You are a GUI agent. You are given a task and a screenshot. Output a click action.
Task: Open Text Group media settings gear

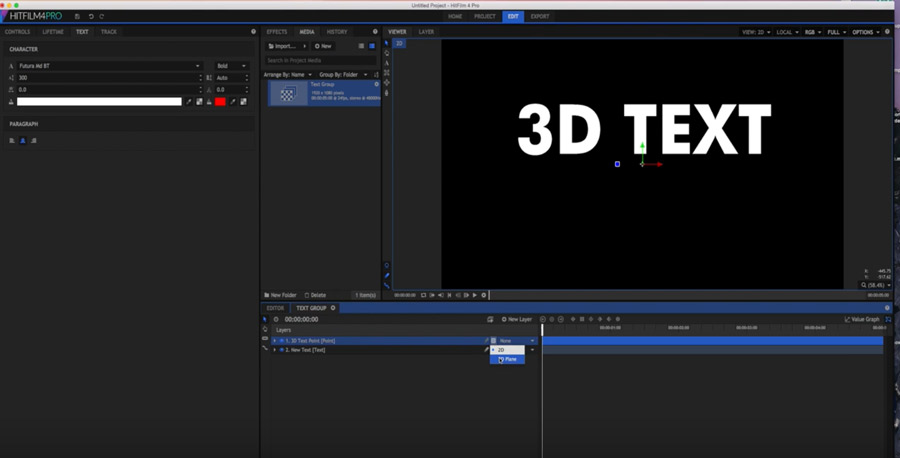[x=376, y=84]
